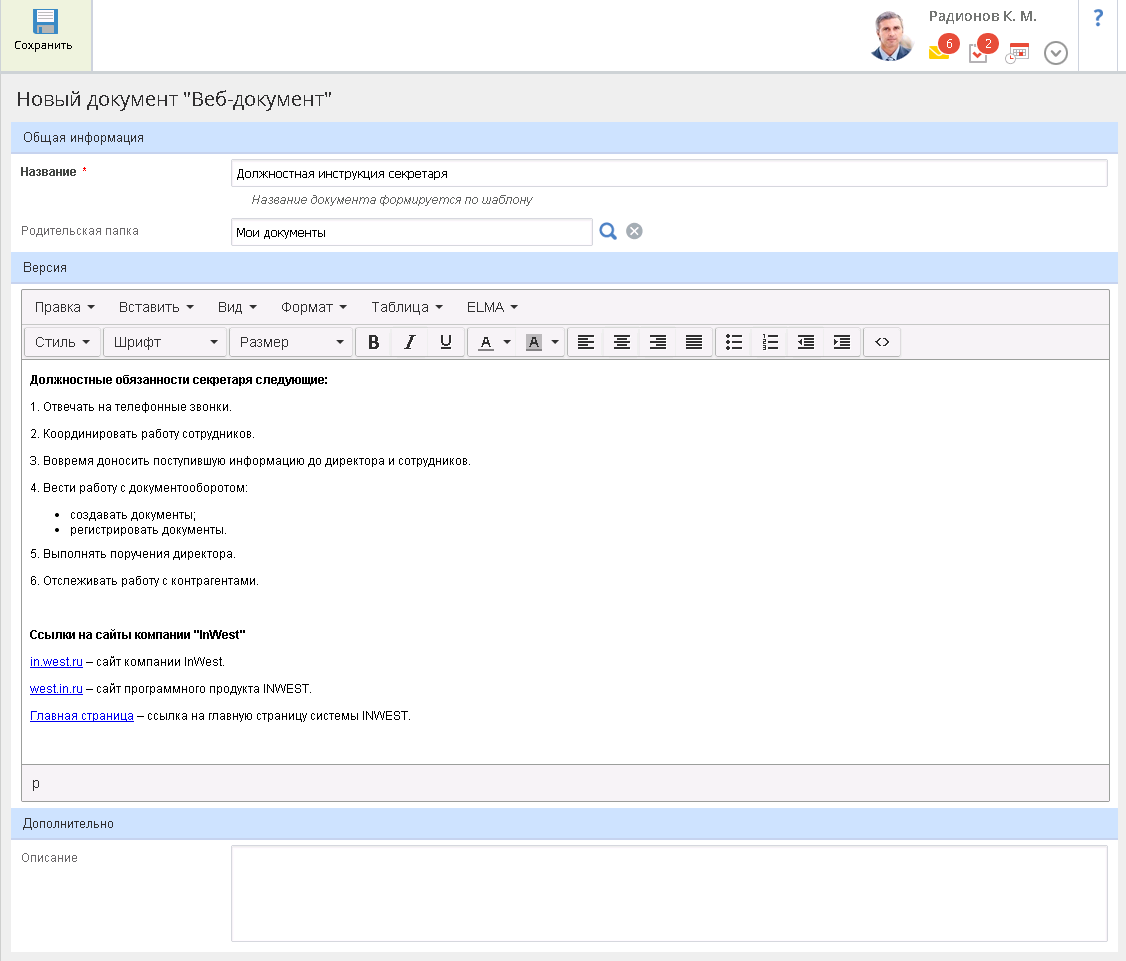This screenshot has width=1126, height=961.
Task: Toggle italic formatting
Action: pyautogui.click(x=409, y=342)
